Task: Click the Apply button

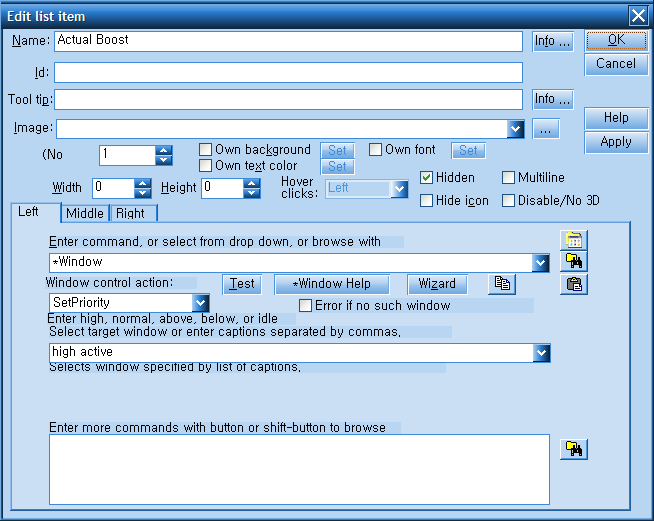Action: point(616,142)
